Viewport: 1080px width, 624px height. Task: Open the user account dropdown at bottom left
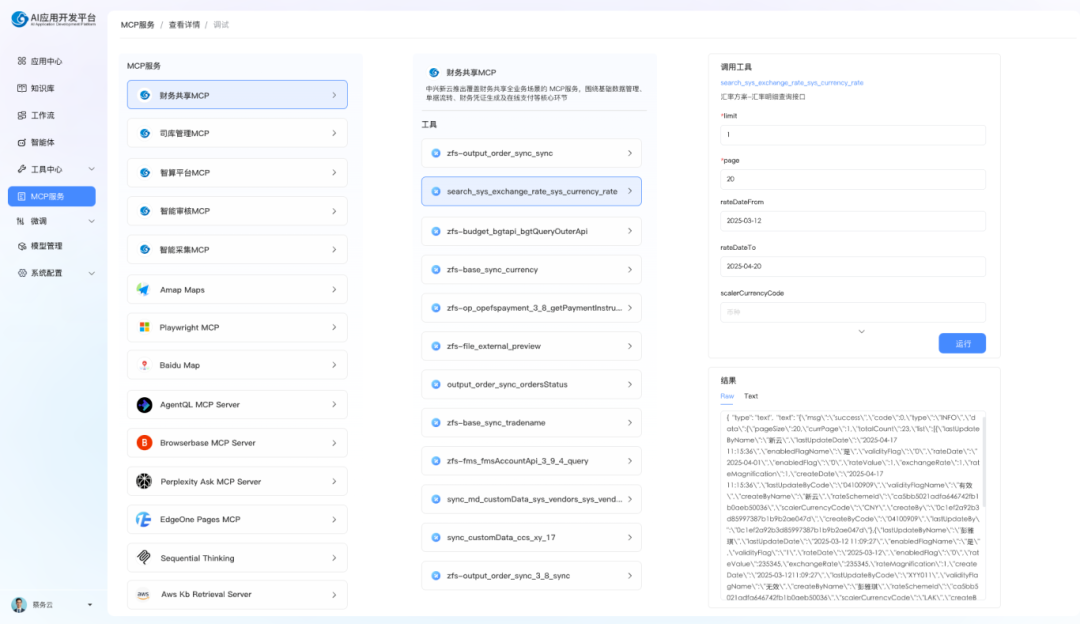coord(52,605)
